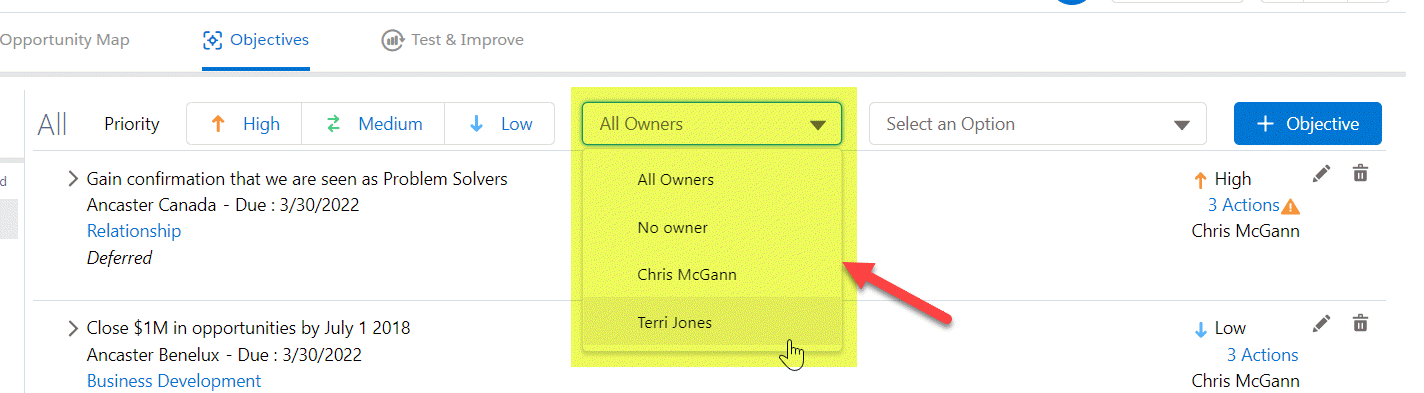The image size is (1424, 393).
Task: Open the Select an Option dropdown
Action: [x=1038, y=124]
